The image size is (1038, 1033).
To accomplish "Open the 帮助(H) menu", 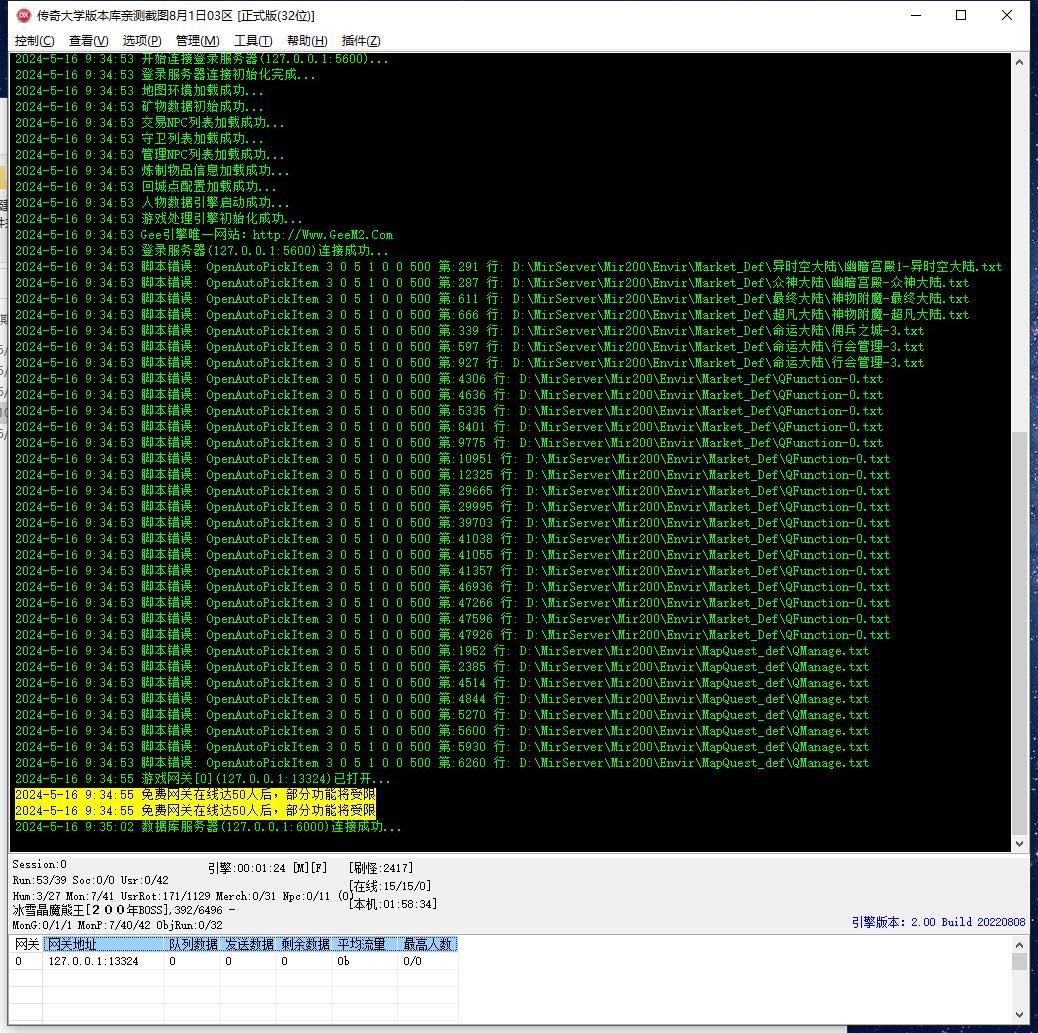I will (307, 41).
